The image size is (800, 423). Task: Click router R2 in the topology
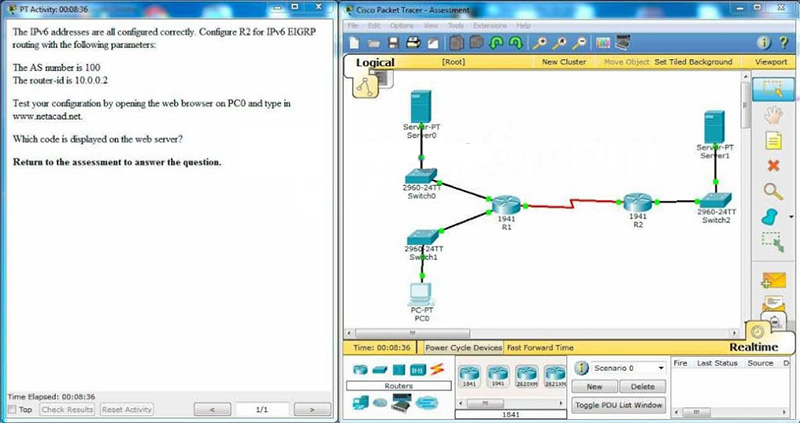coord(637,203)
